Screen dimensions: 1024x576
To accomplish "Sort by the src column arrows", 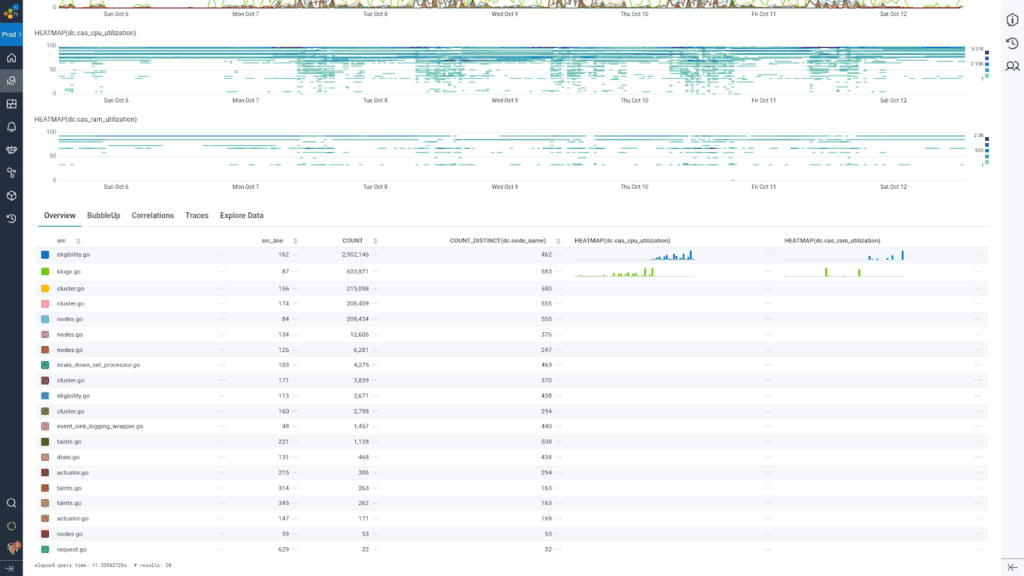I will click(78, 241).
